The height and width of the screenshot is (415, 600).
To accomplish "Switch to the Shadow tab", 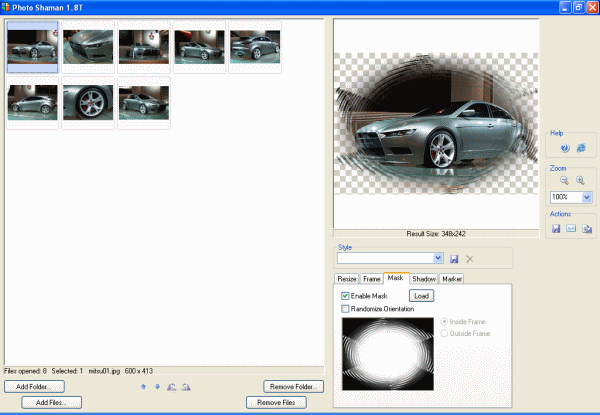I will (x=423, y=278).
